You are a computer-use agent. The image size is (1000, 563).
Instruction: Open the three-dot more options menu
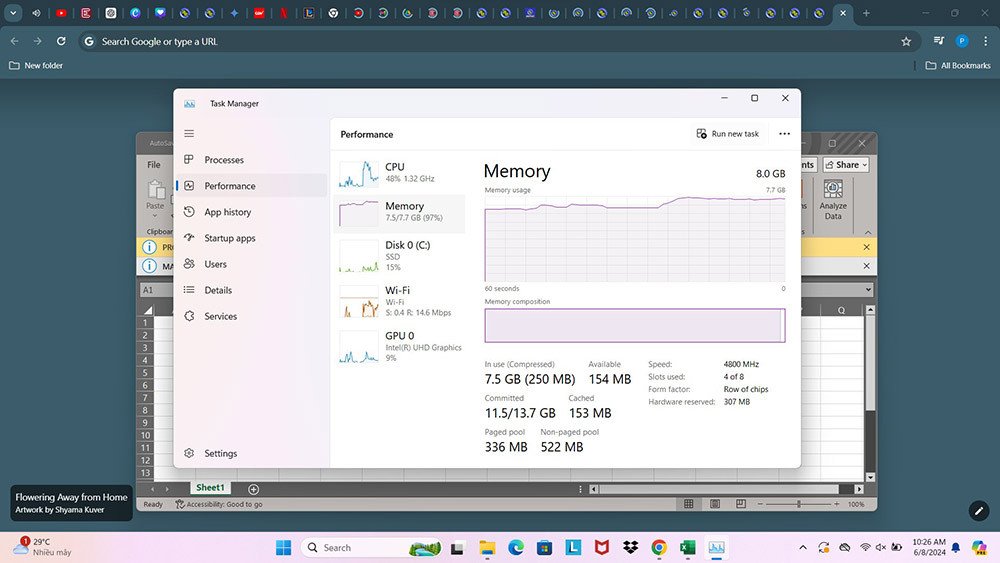[x=784, y=134]
